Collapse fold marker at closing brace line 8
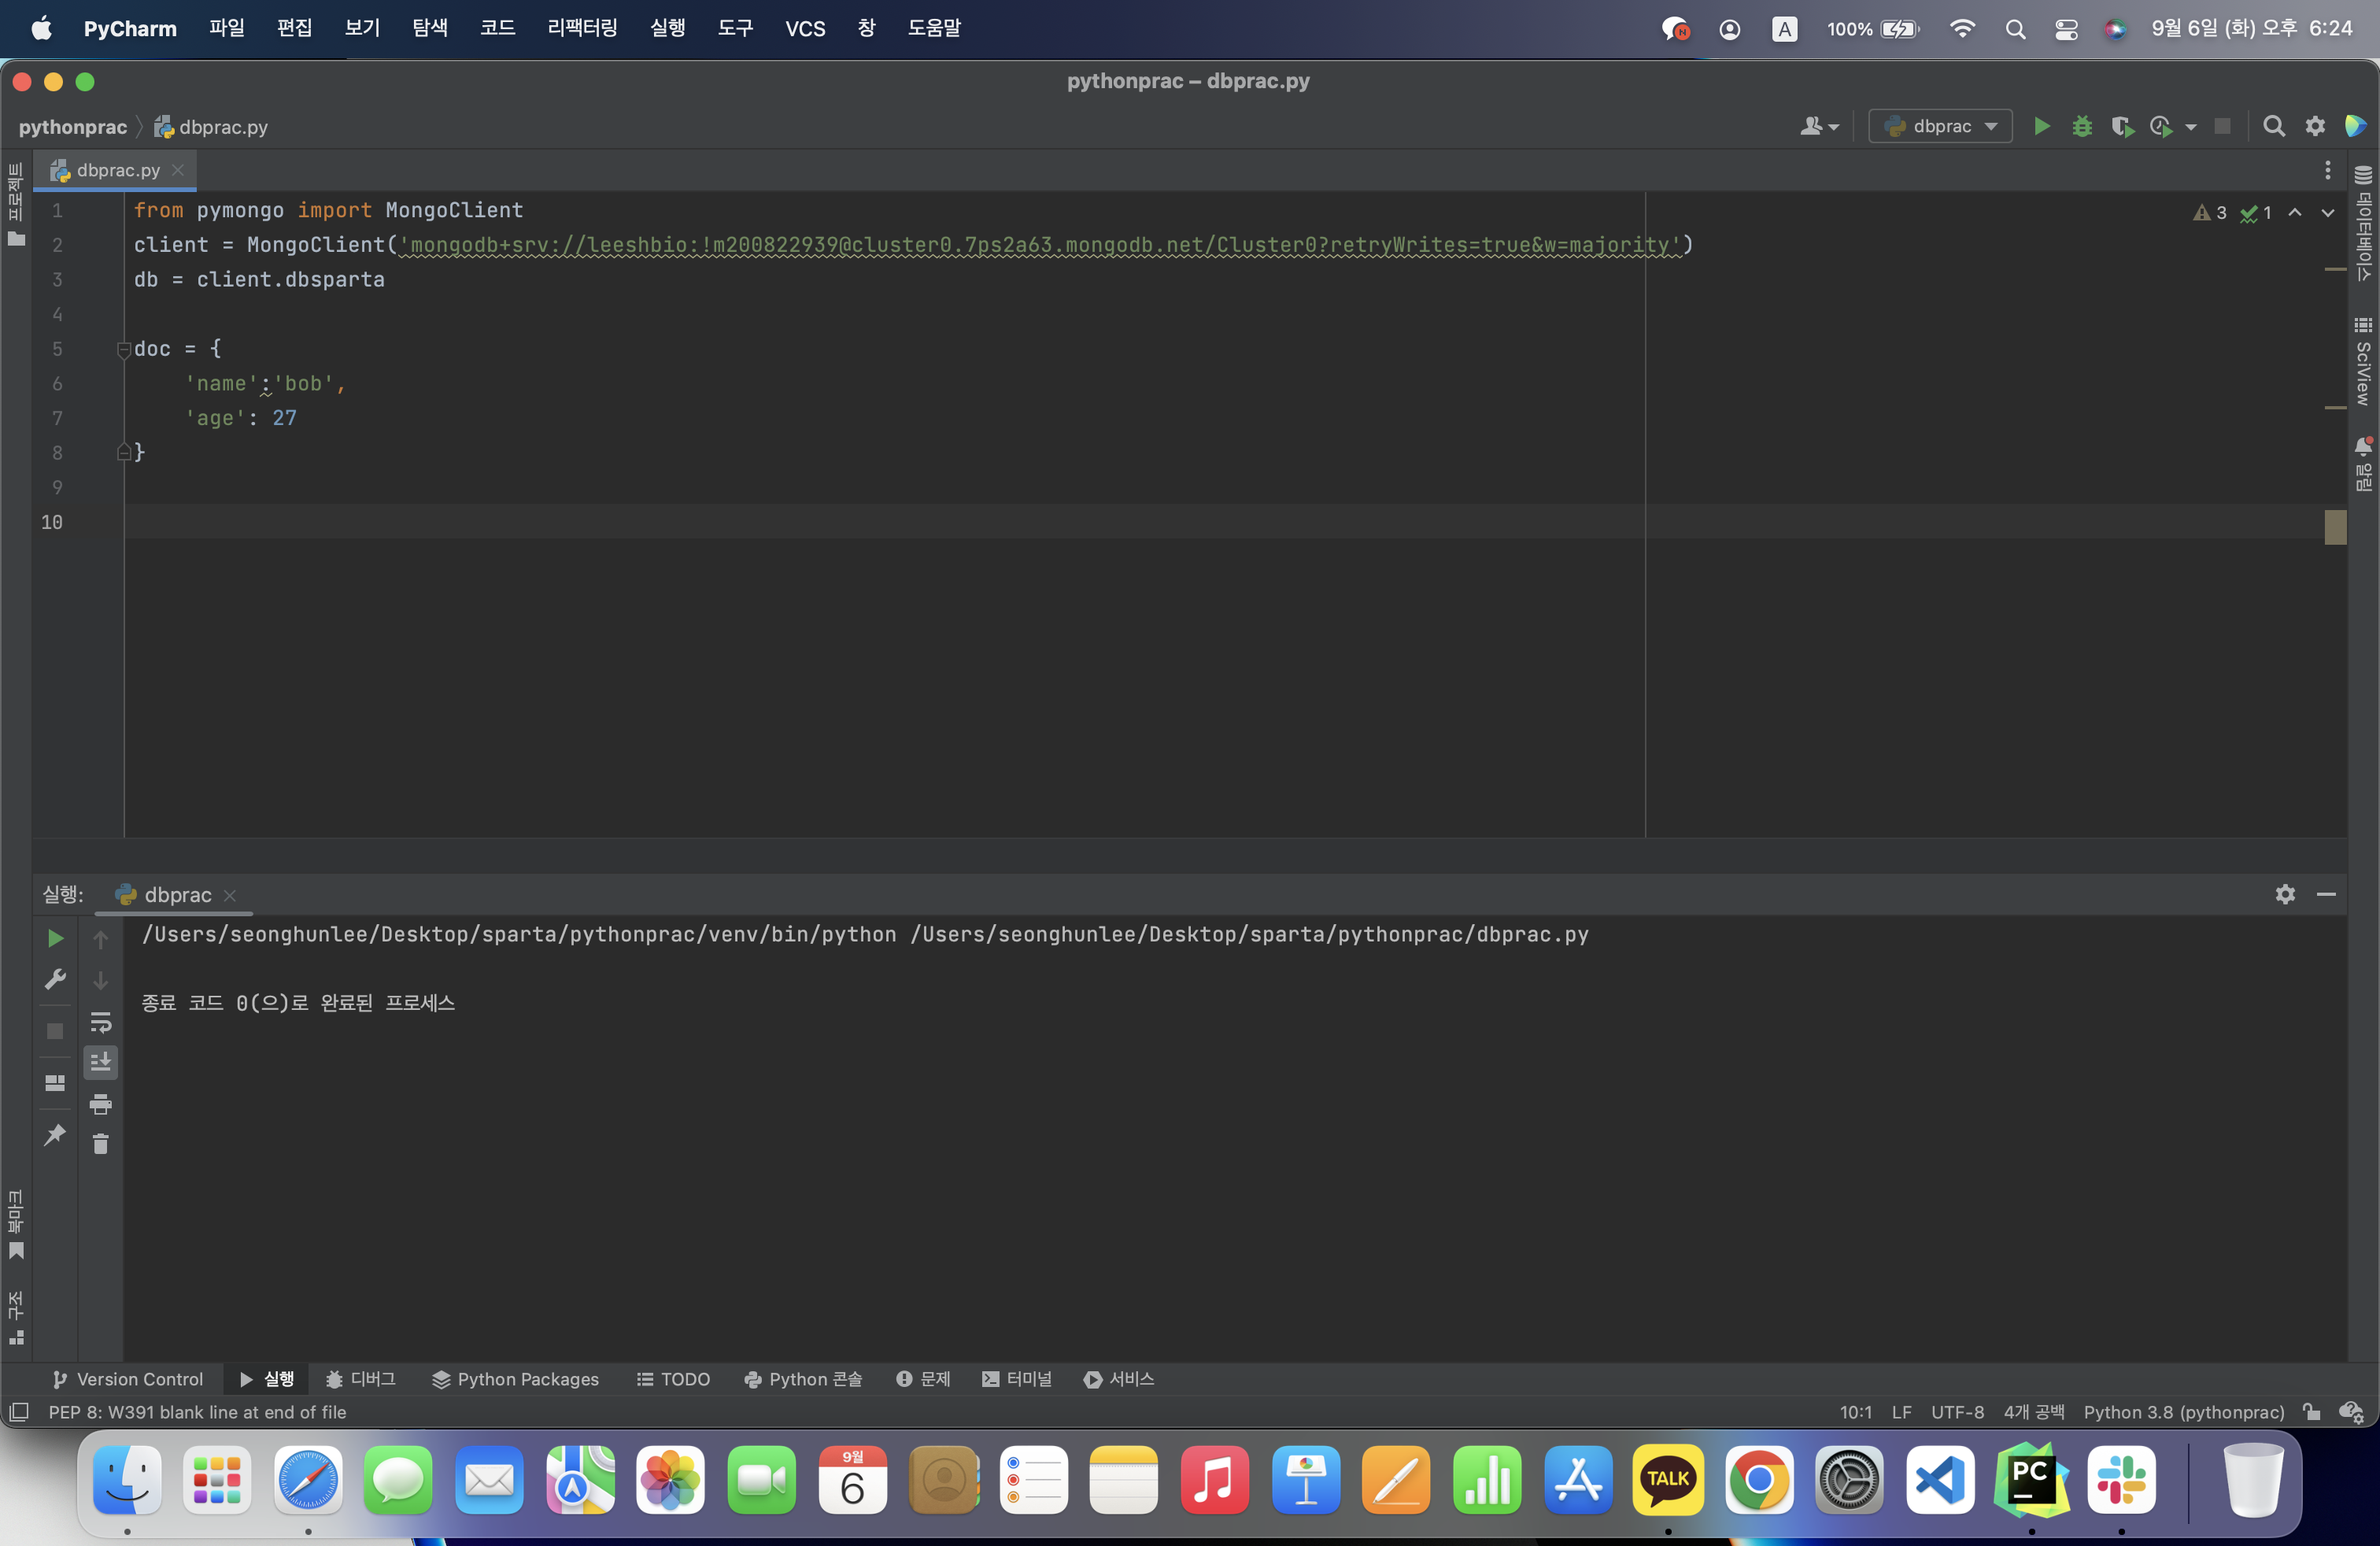The height and width of the screenshot is (1546, 2380). point(124,453)
